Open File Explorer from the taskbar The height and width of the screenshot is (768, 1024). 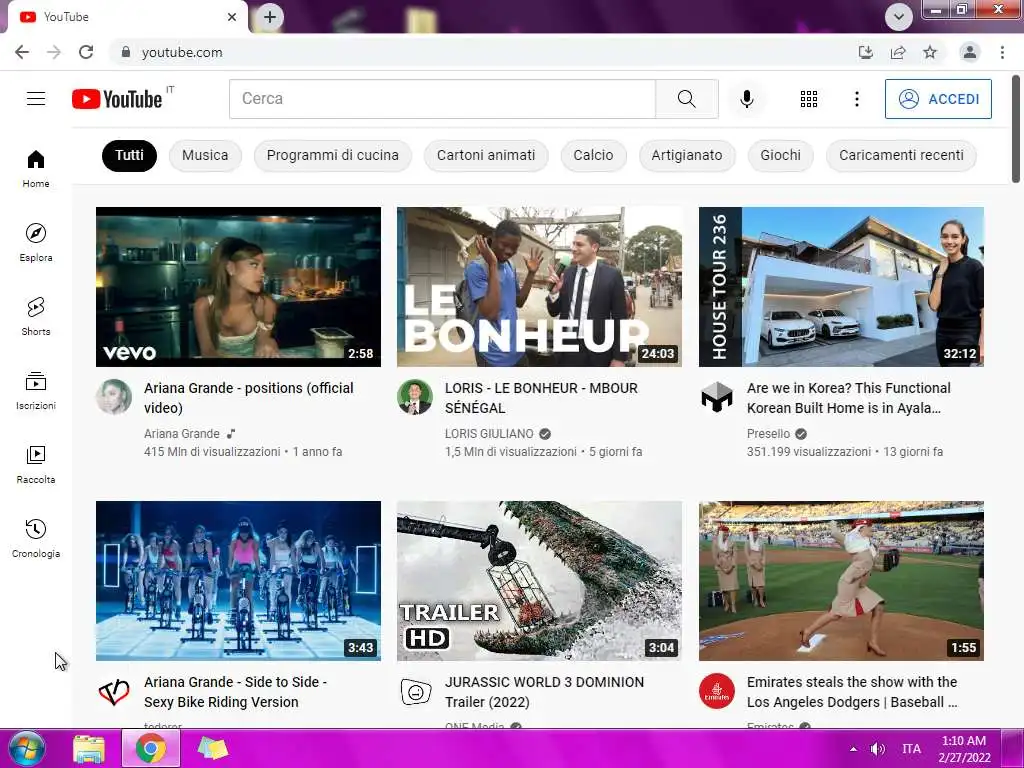coord(89,748)
